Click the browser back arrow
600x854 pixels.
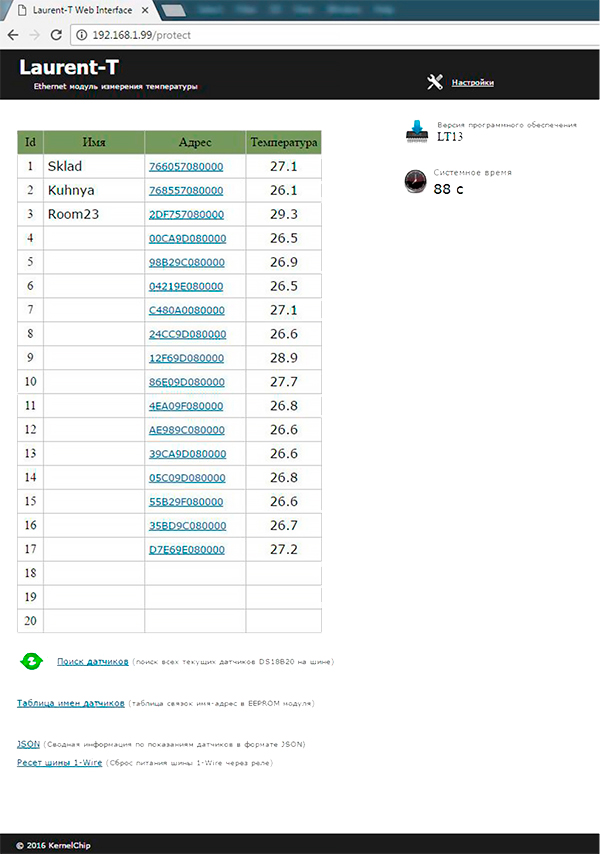point(13,34)
